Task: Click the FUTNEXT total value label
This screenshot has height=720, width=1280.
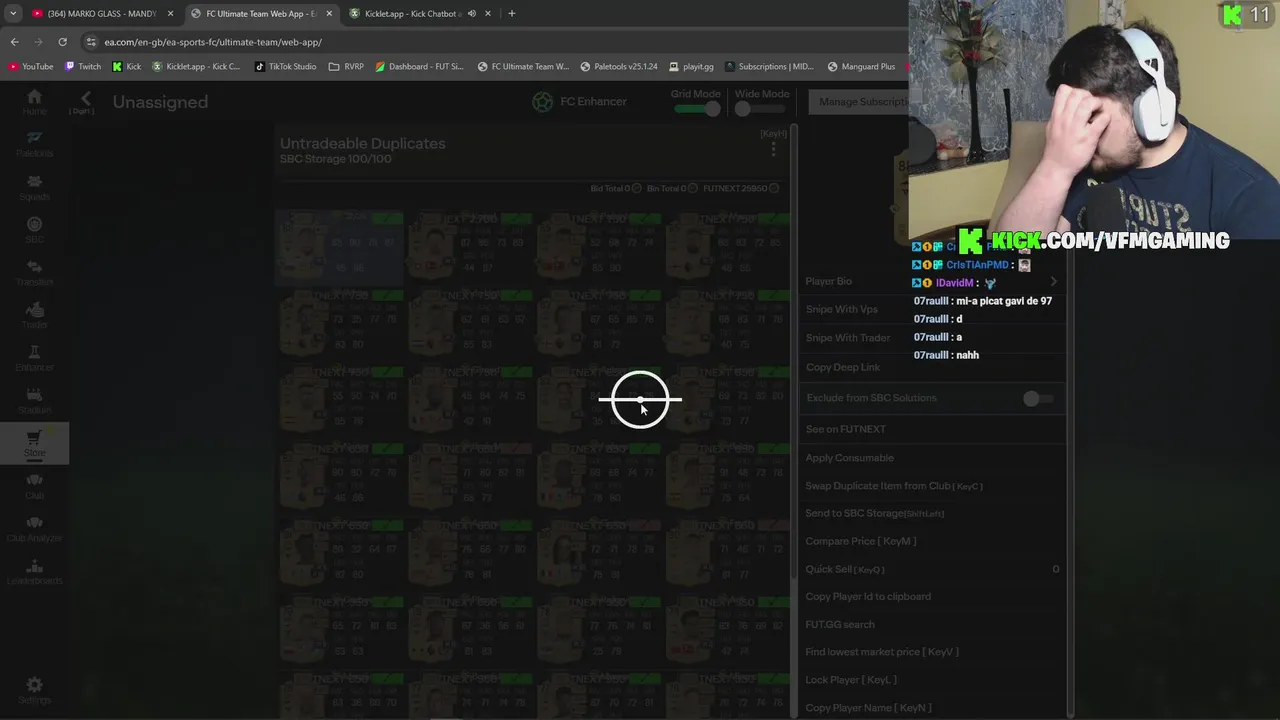Action: pyautogui.click(x=741, y=188)
